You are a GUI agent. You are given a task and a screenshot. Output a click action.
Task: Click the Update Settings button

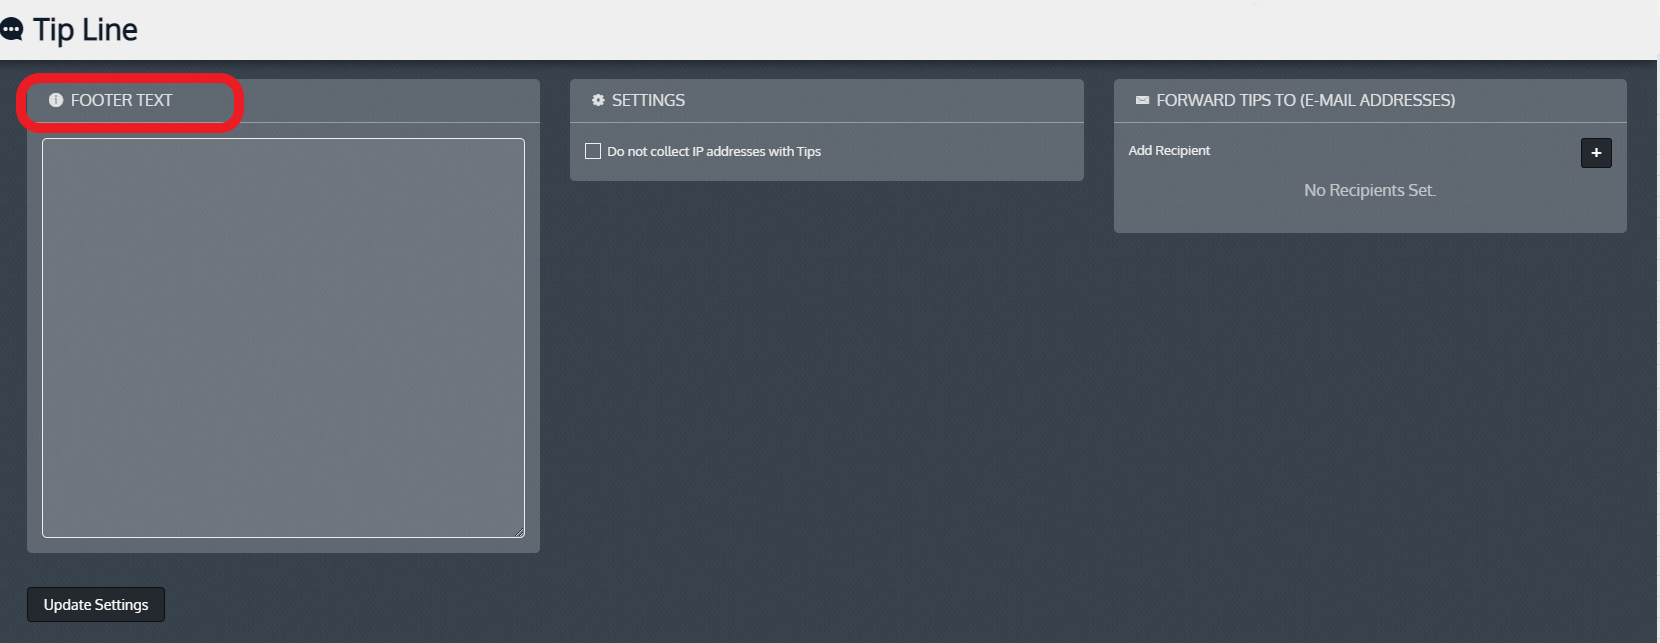(x=96, y=604)
